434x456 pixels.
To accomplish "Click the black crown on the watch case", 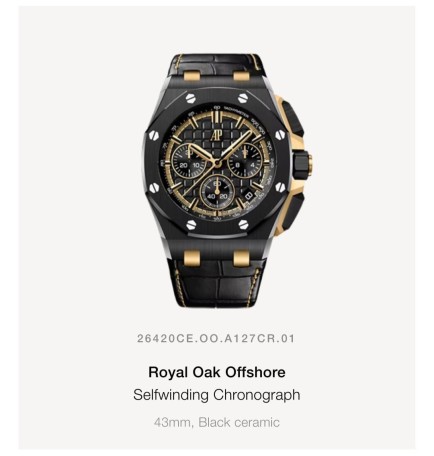I will [303, 163].
